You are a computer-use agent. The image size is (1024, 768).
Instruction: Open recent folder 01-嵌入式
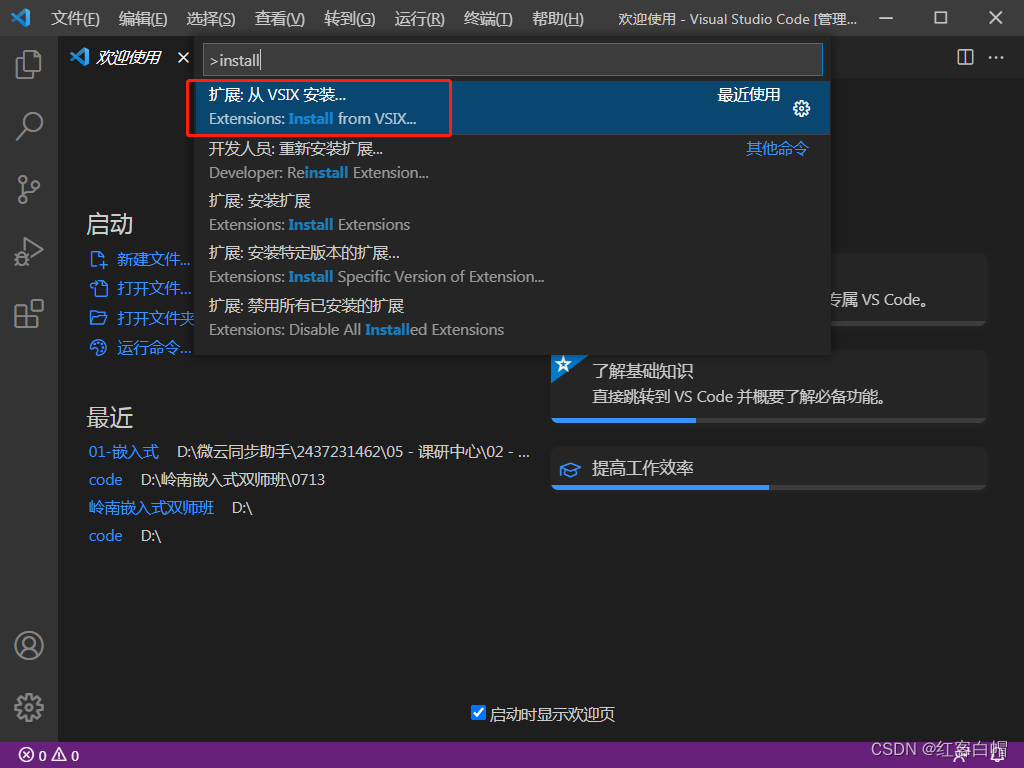123,452
